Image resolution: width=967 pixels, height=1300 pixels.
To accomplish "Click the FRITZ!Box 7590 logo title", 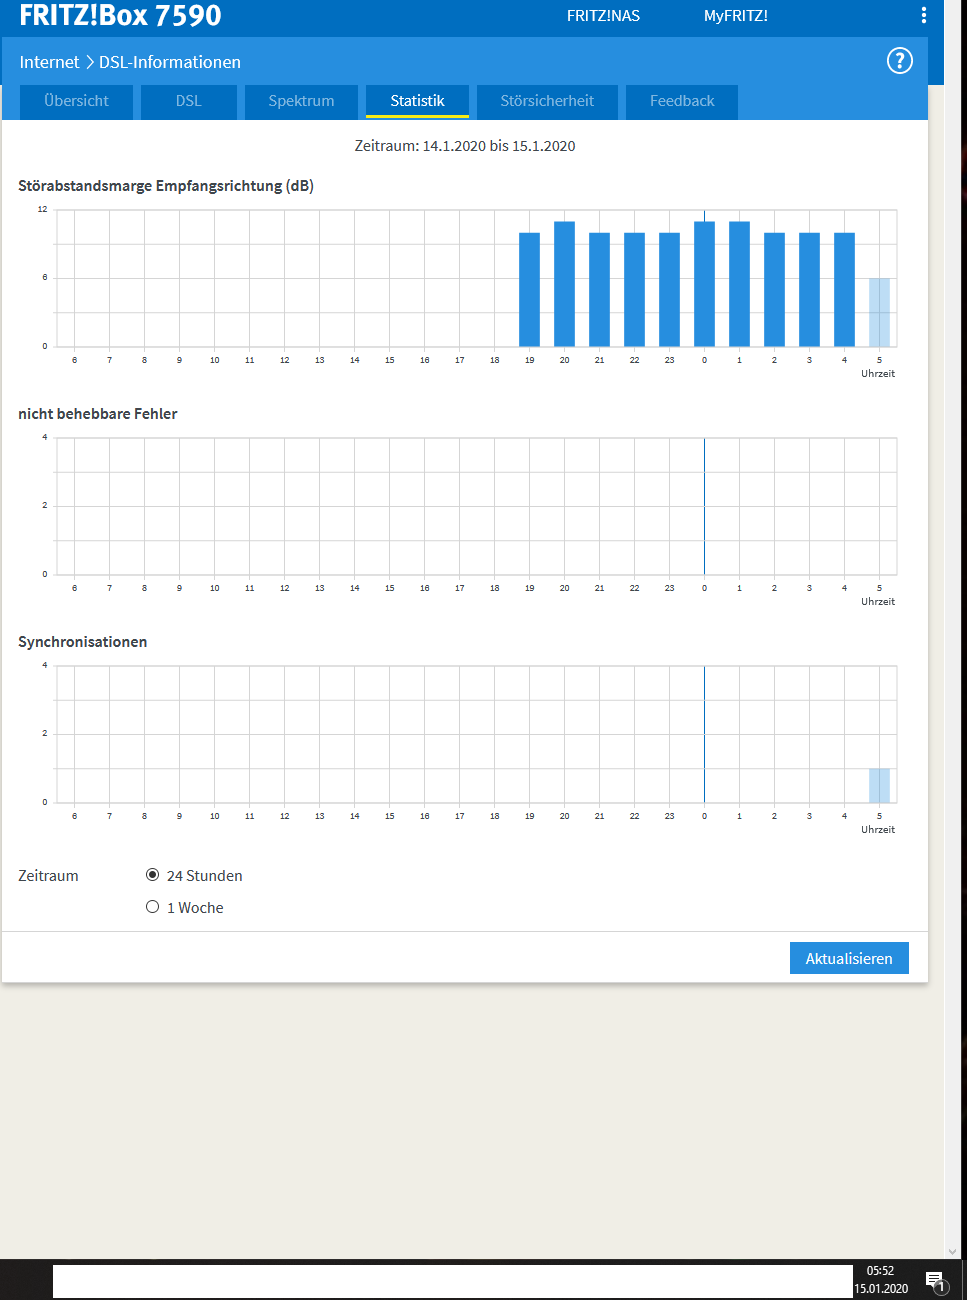I will [120, 15].
